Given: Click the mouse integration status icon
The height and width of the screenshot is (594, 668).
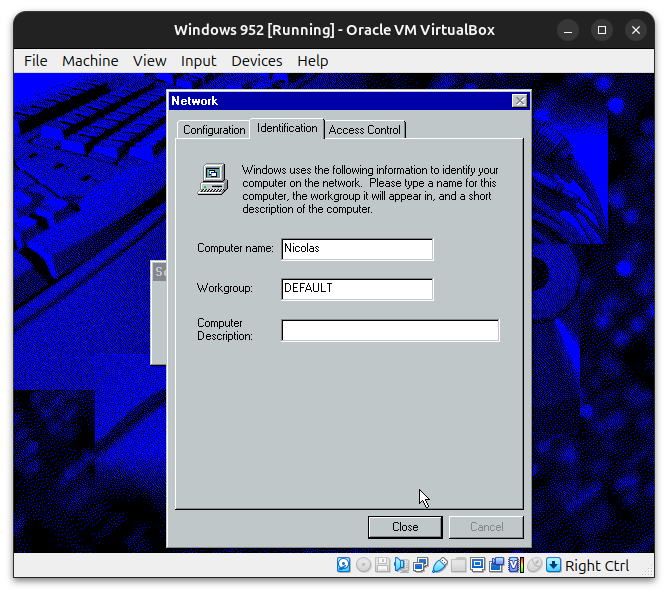Looking at the screenshot, I should pyautogui.click(x=534, y=565).
